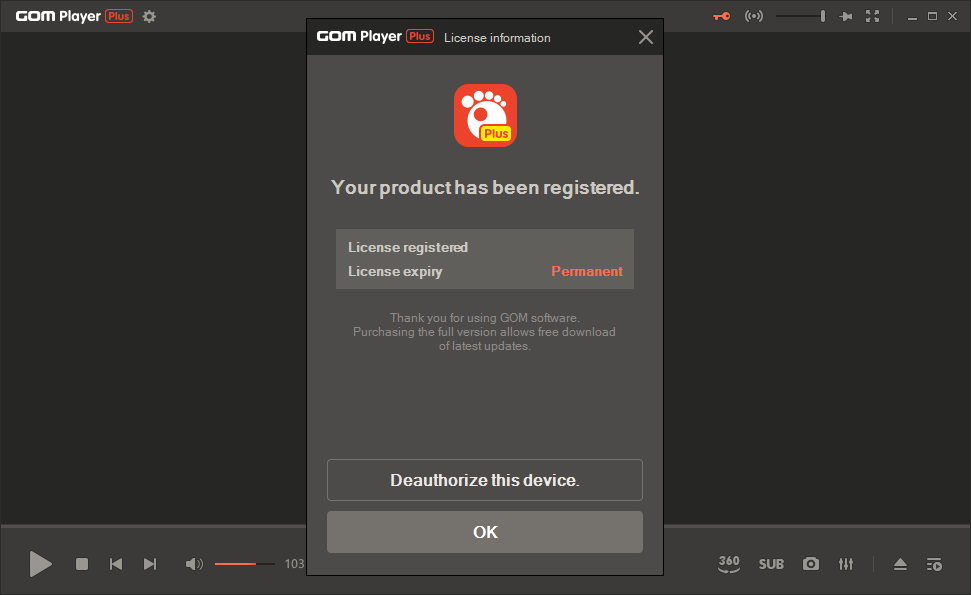The height and width of the screenshot is (595, 971).
Task: Skip to the next track
Action: point(150,564)
